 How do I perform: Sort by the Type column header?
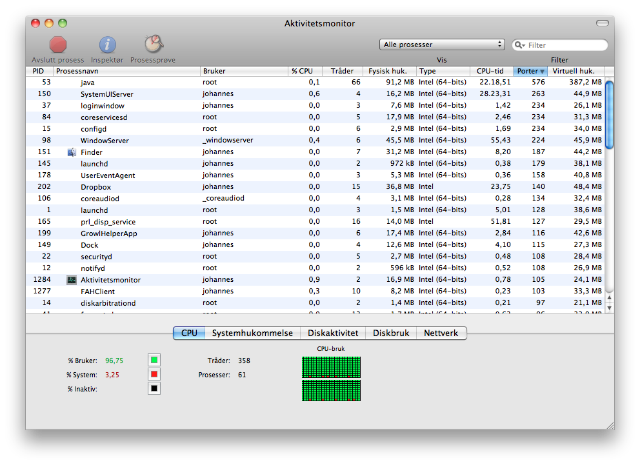(443, 71)
